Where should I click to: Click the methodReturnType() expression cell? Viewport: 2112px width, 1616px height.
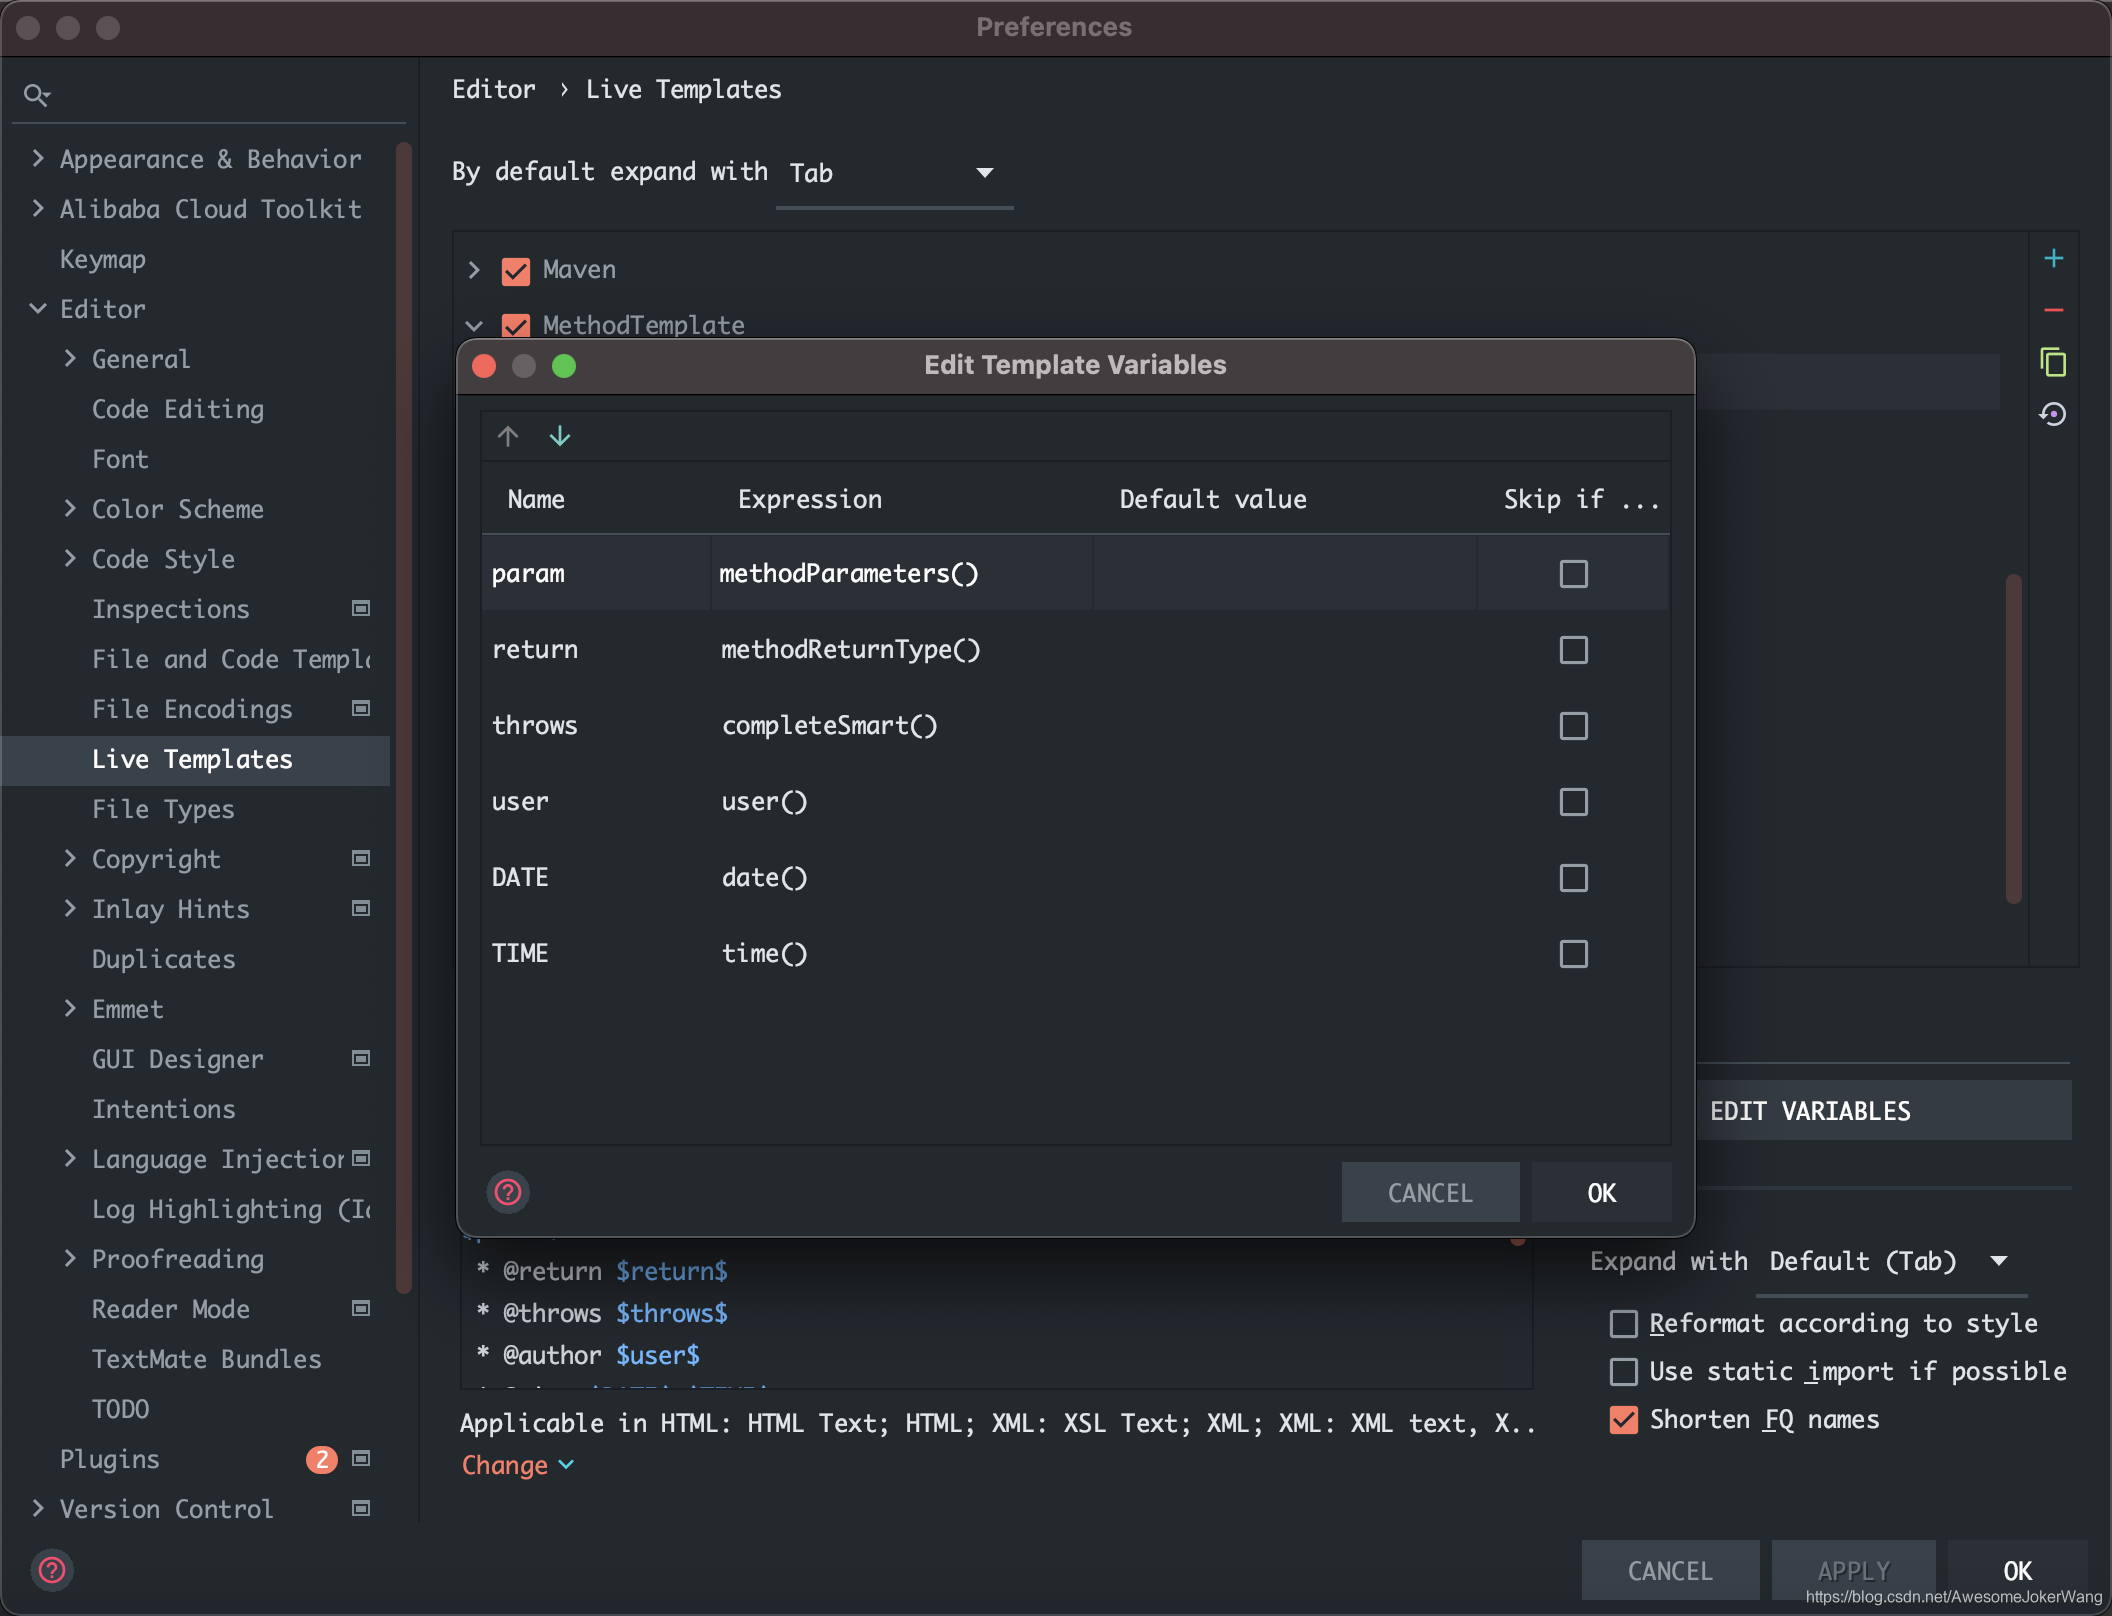pos(850,650)
